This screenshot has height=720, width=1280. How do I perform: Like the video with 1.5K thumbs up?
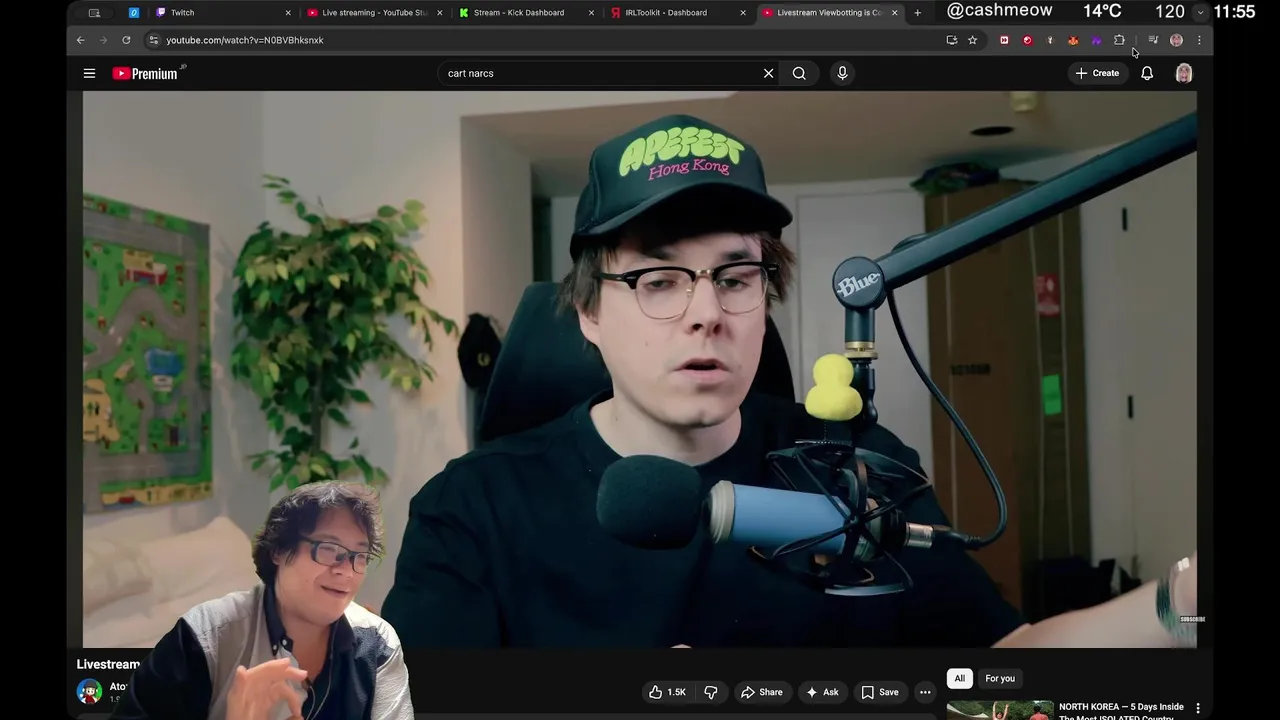[668, 692]
